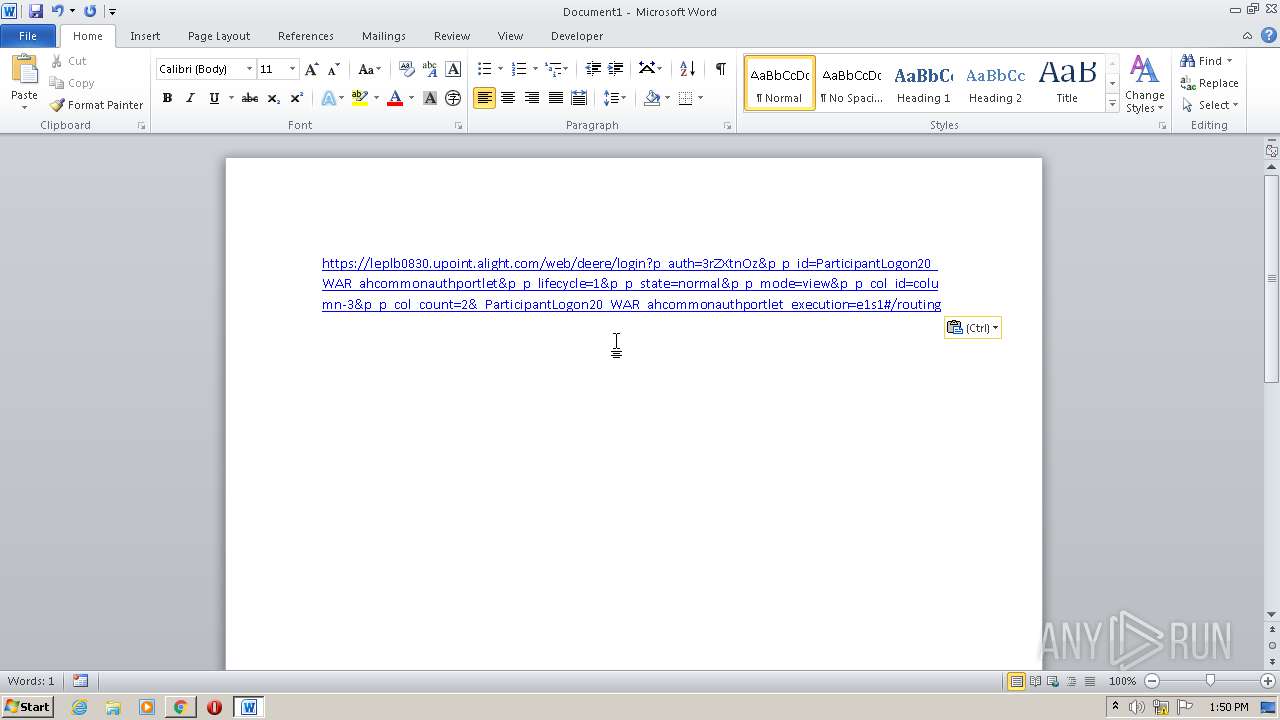Click the proofing status icon in status bar
Image resolution: width=1280 pixels, height=720 pixels.
tap(80, 681)
